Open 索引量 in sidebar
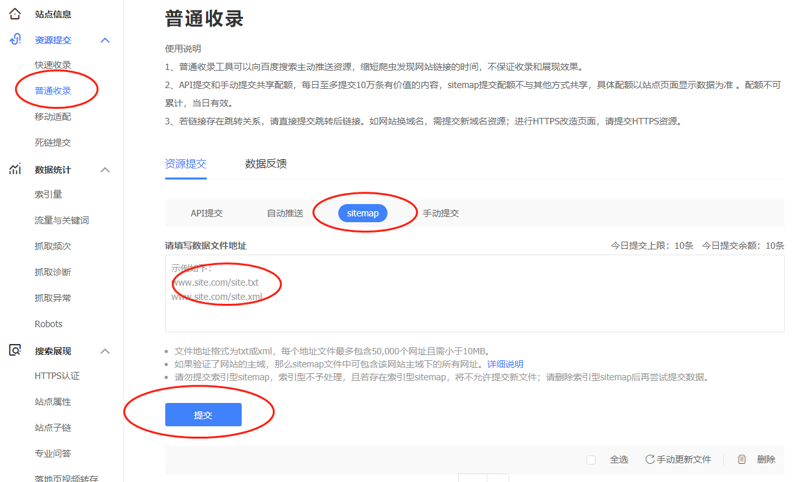Viewport: 799px width, 482px height. [48, 194]
